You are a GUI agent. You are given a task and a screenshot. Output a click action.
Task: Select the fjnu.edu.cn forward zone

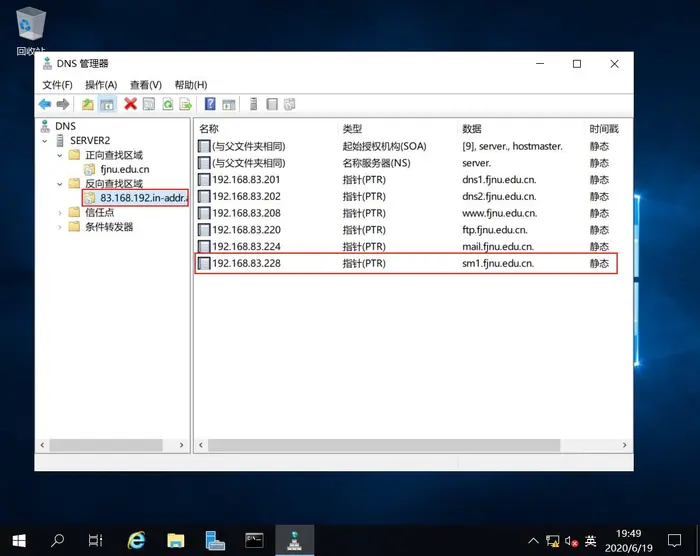click(x=125, y=169)
